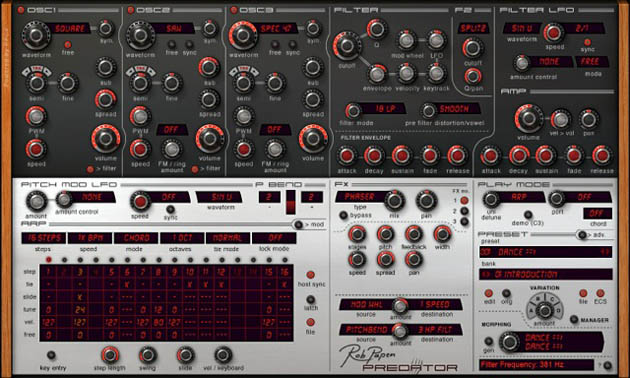The height and width of the screenshot is (378, 630).
Task: Click the OSC1 waveform knob
Action: [x=36, y=35]
